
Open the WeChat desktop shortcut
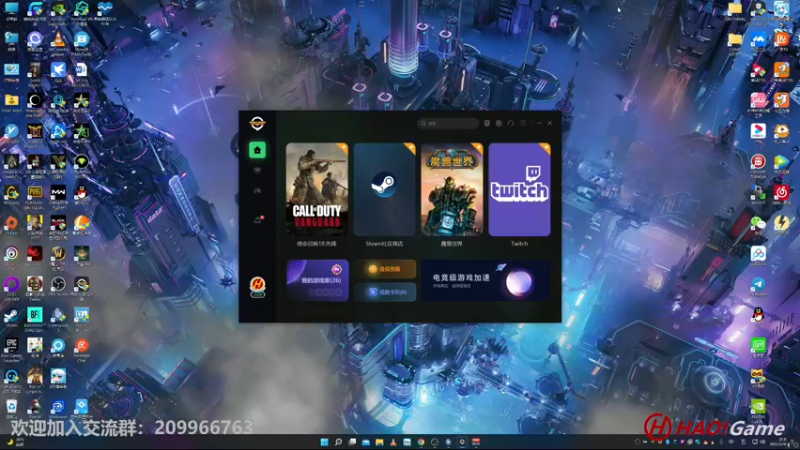tap(758, 226)
